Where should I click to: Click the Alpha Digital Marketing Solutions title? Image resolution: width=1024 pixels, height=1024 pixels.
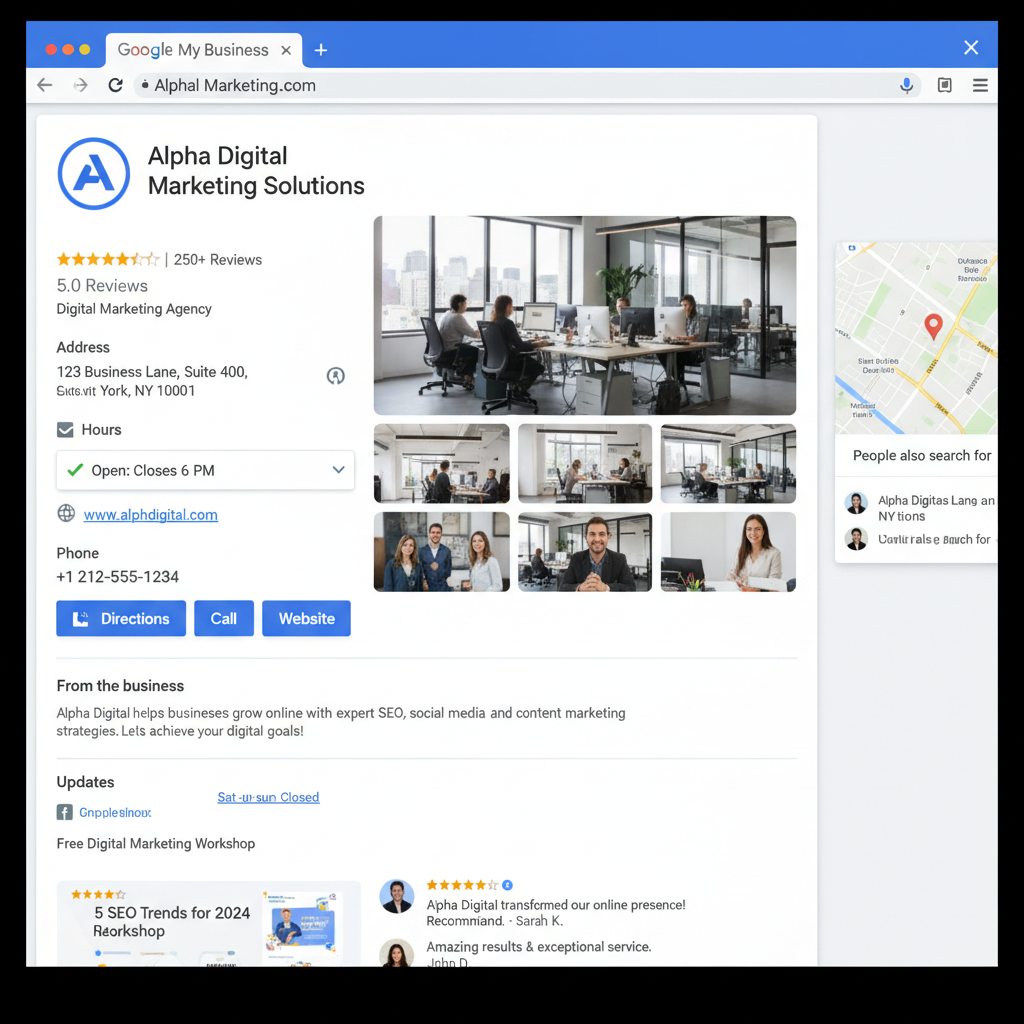[256, 170]
